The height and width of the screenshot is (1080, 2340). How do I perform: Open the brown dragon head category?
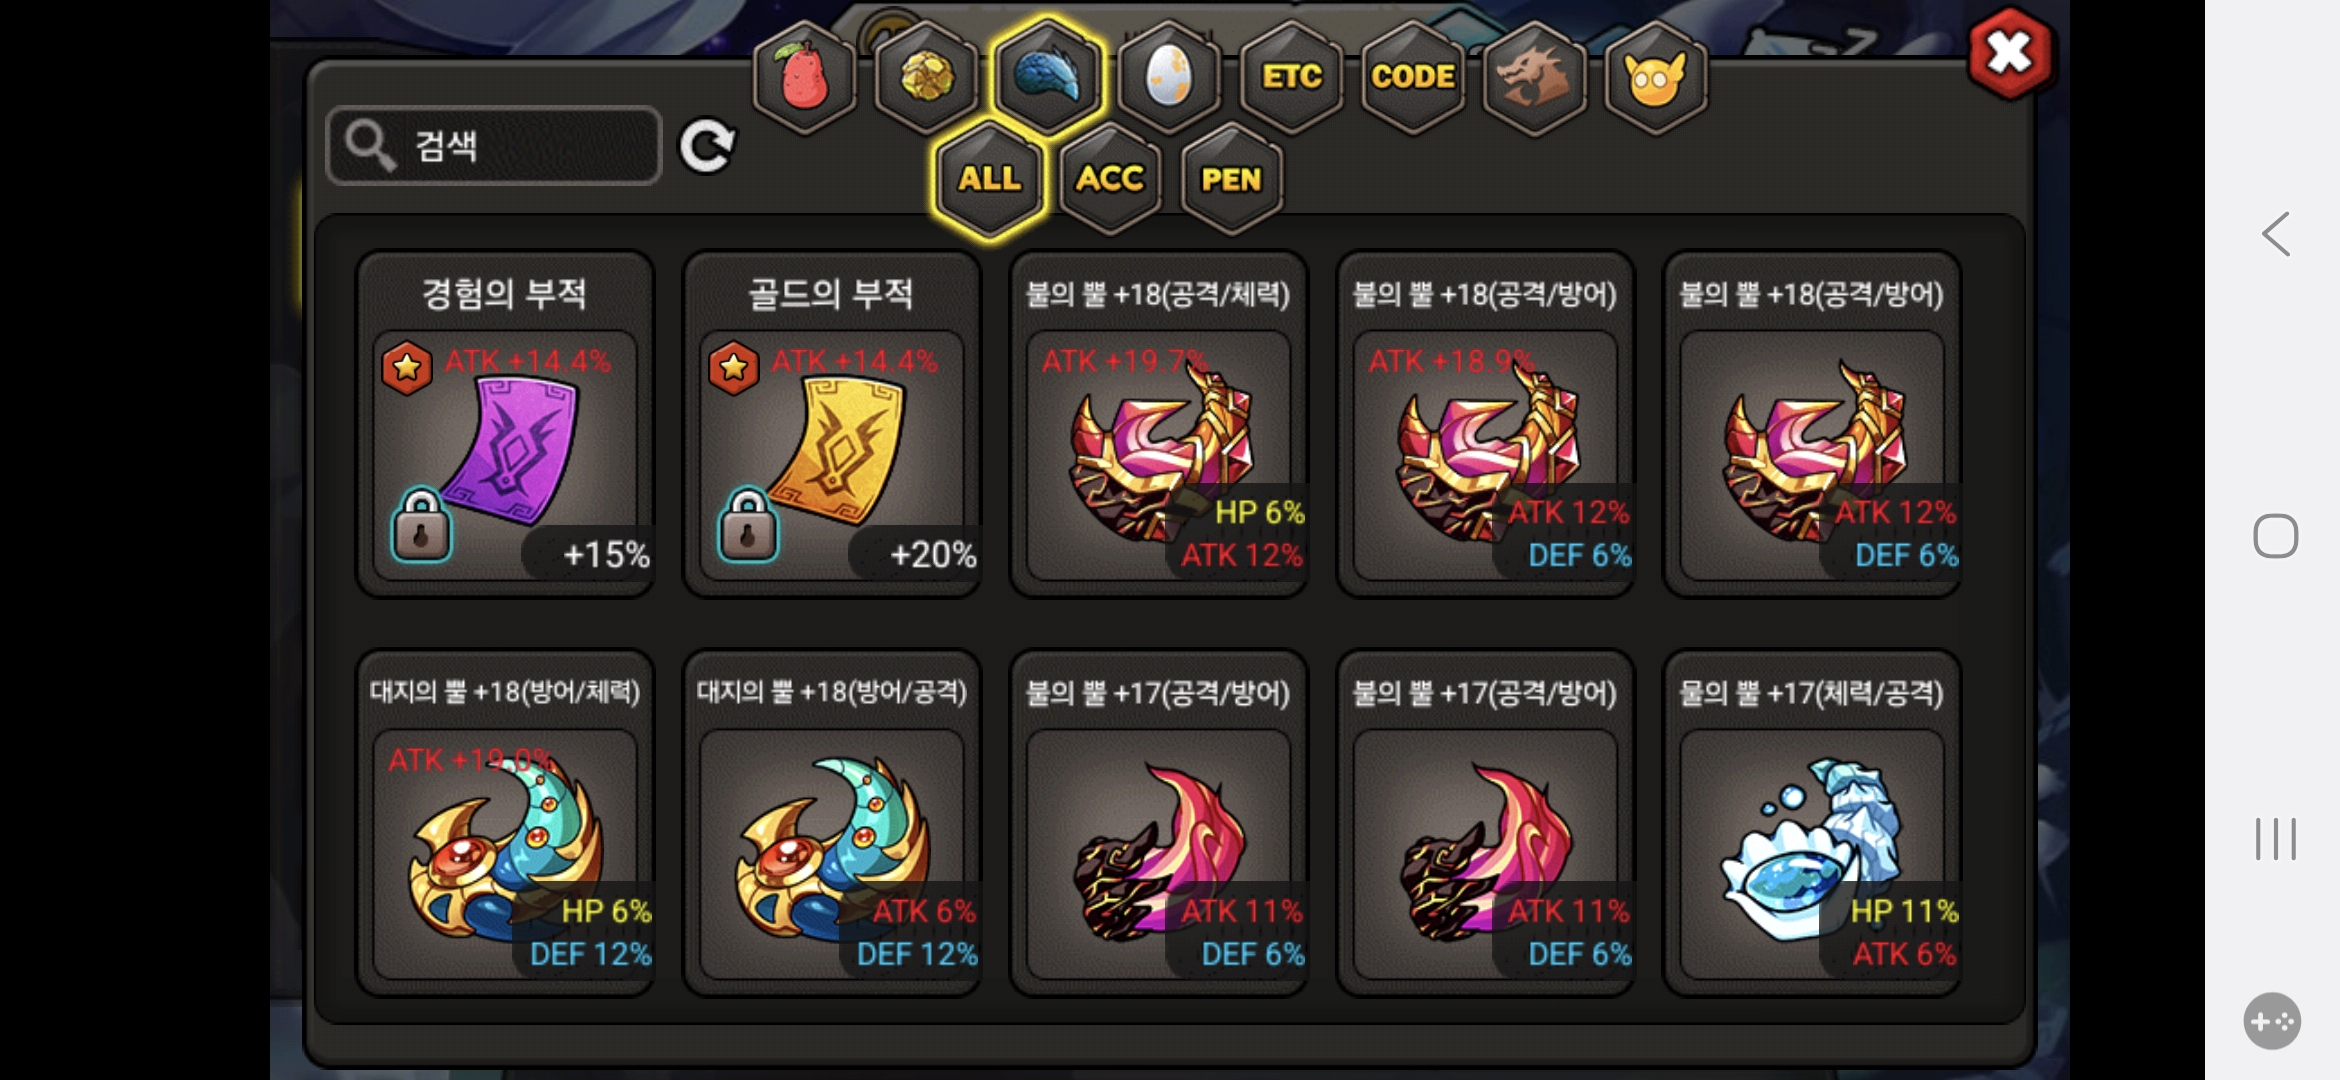pyautogui.click(x=1534, y=77)
